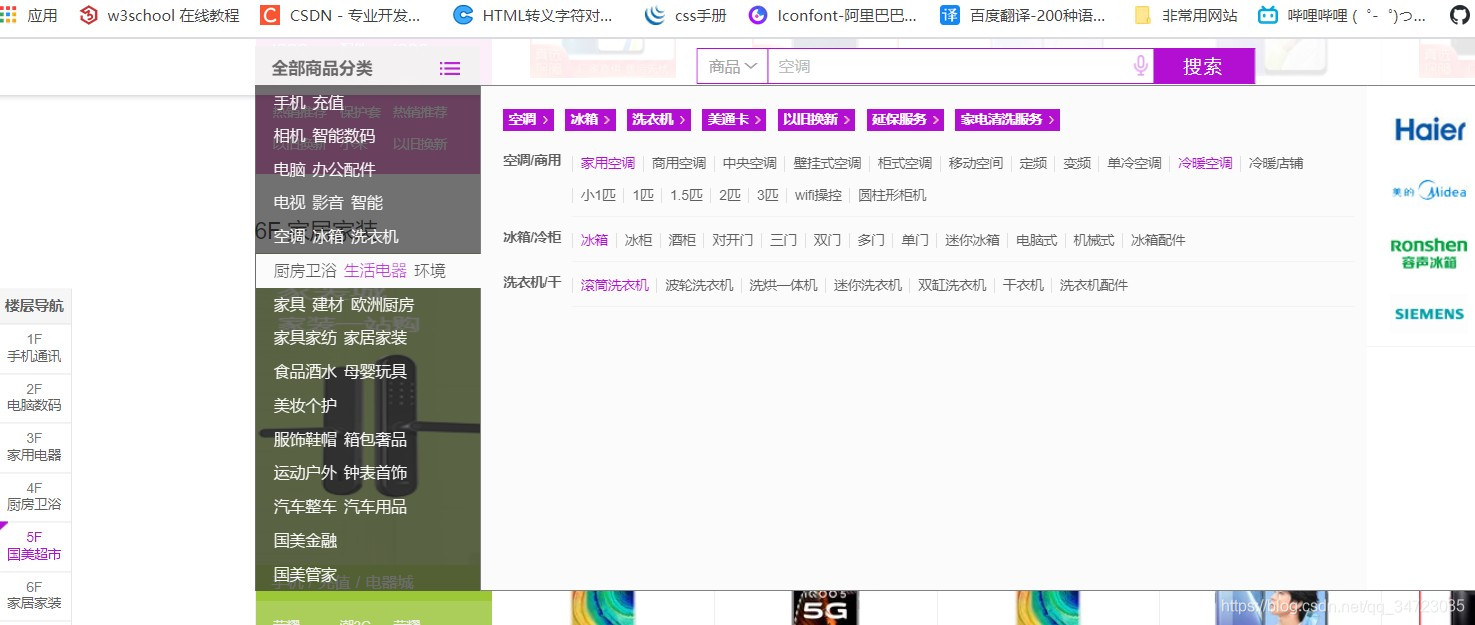Open the CSDN bookmark
This screenshot has width=1475, height=625.
[341, 15]
